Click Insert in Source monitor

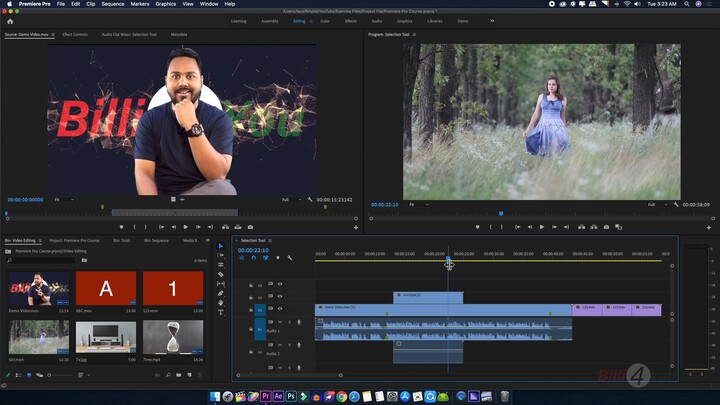(225, 227)
